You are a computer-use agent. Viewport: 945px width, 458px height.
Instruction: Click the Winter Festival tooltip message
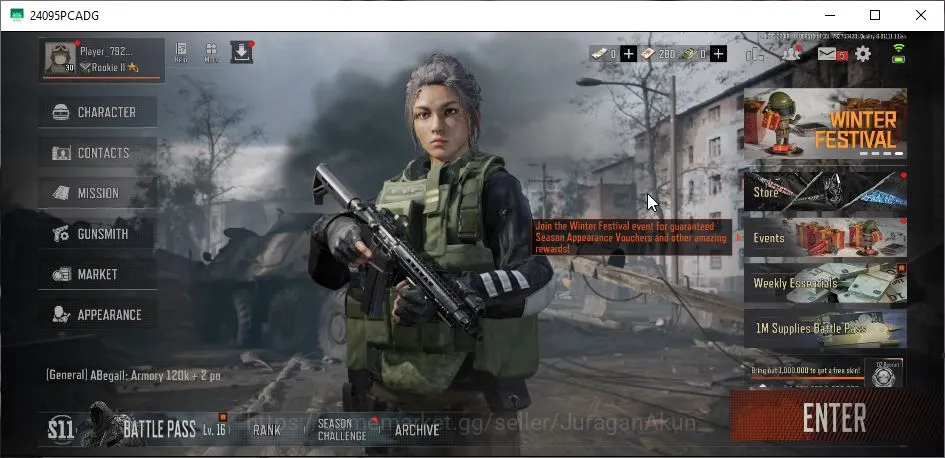[x=632, y=237]
